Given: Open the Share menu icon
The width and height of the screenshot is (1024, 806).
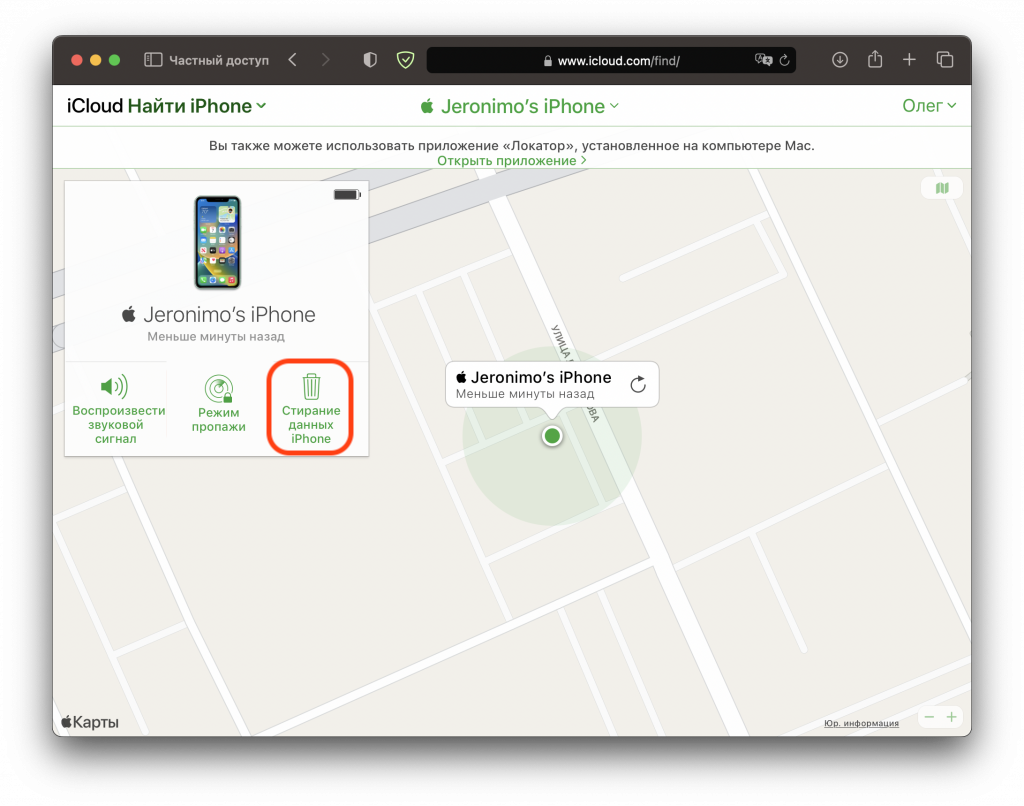Looking at the screenshot, I should [875, 59].
